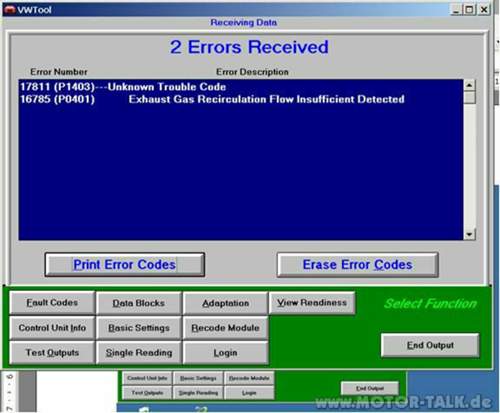500x413 pixels.
Task: Select the Adaptation function
Action: tap(226, 303)
